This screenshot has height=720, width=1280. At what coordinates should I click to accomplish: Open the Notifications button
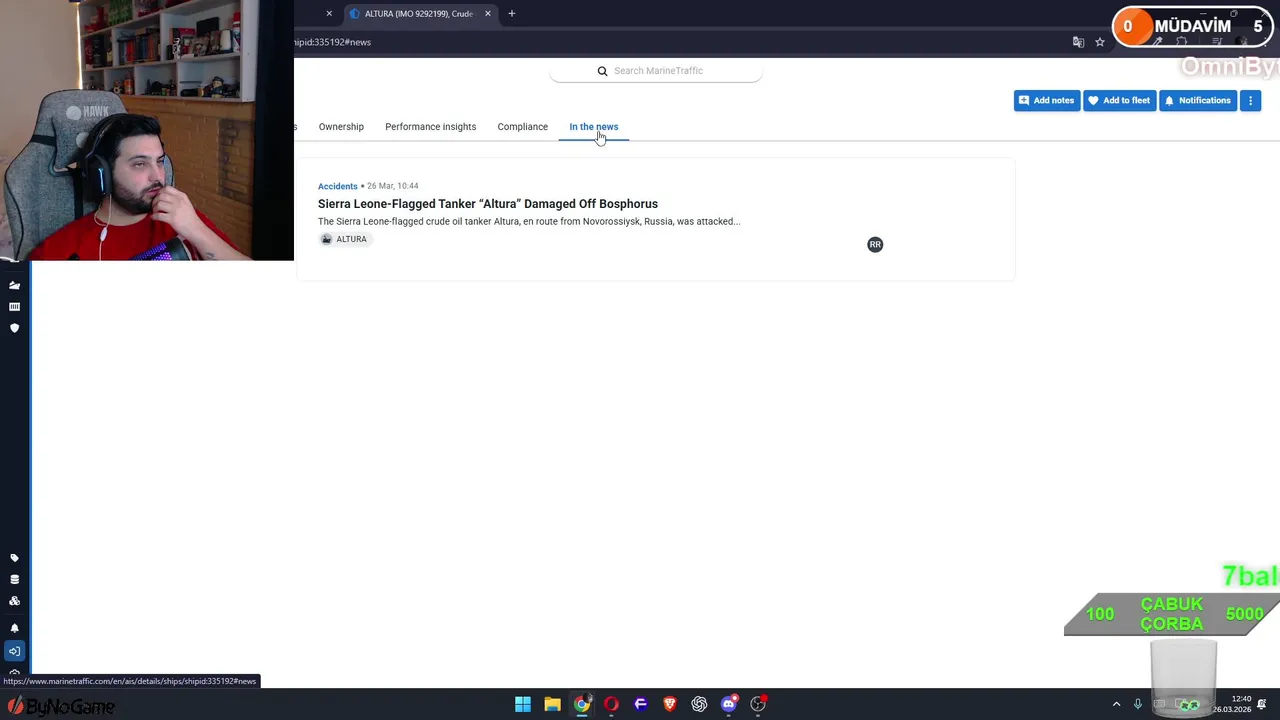pyautogui.click(x=1197, y=100)
